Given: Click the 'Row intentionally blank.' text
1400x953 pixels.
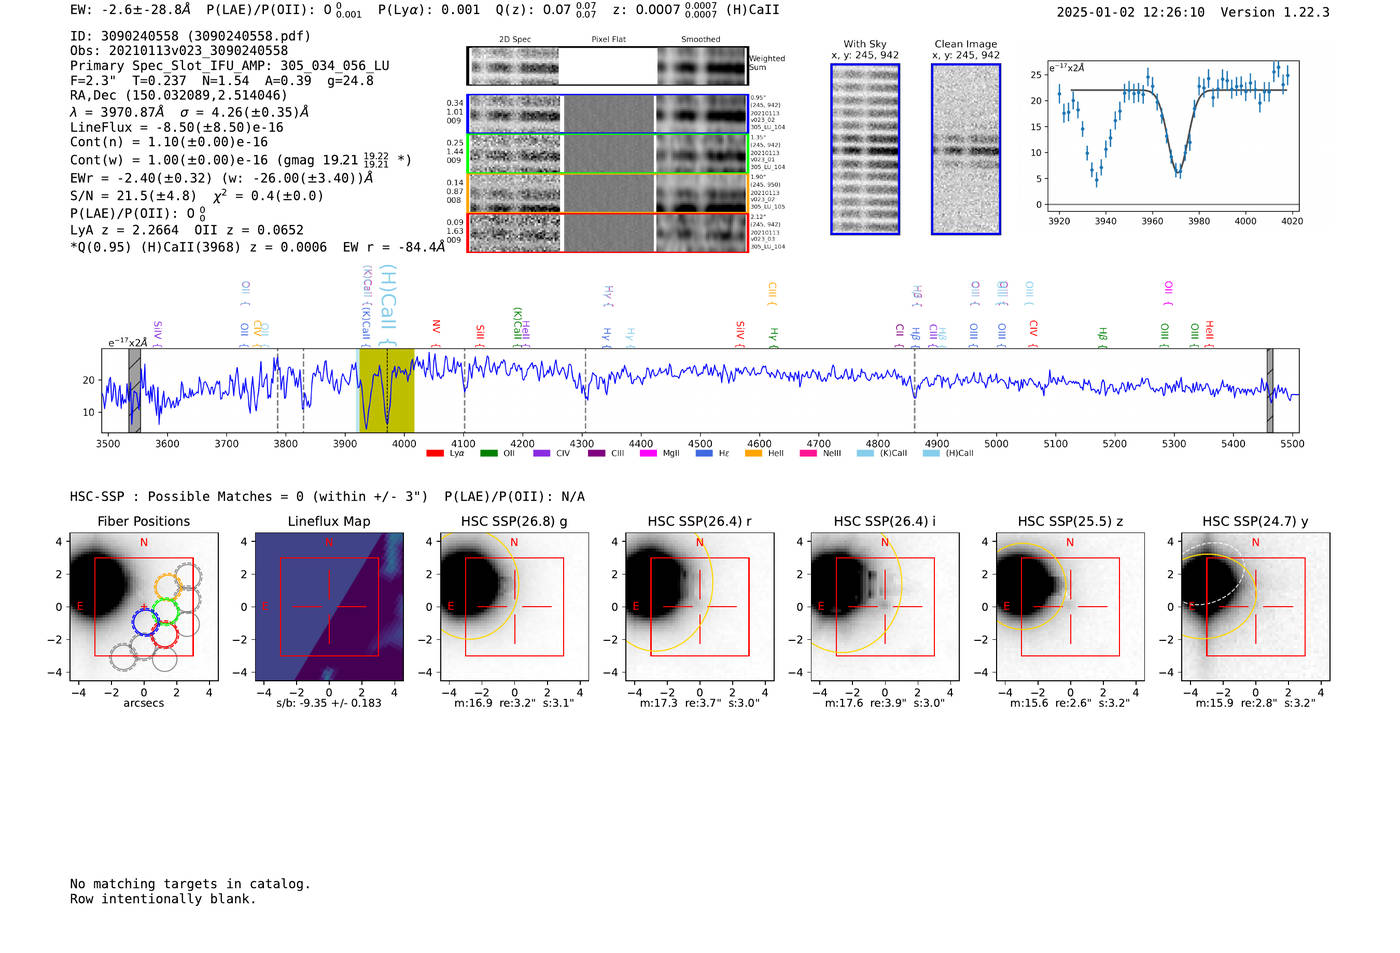Looking at the screenshot, I should [163, 899].
